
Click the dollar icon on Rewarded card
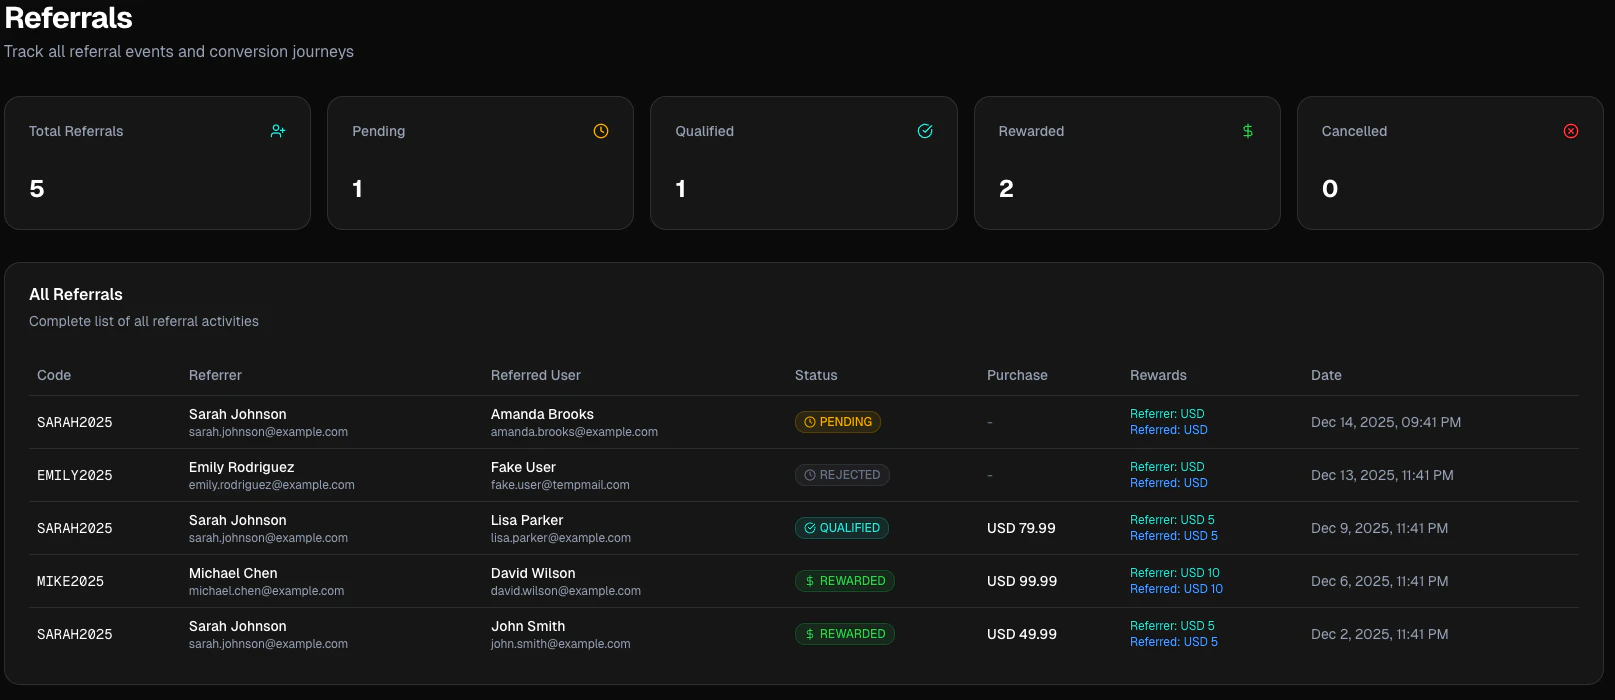1248,131
